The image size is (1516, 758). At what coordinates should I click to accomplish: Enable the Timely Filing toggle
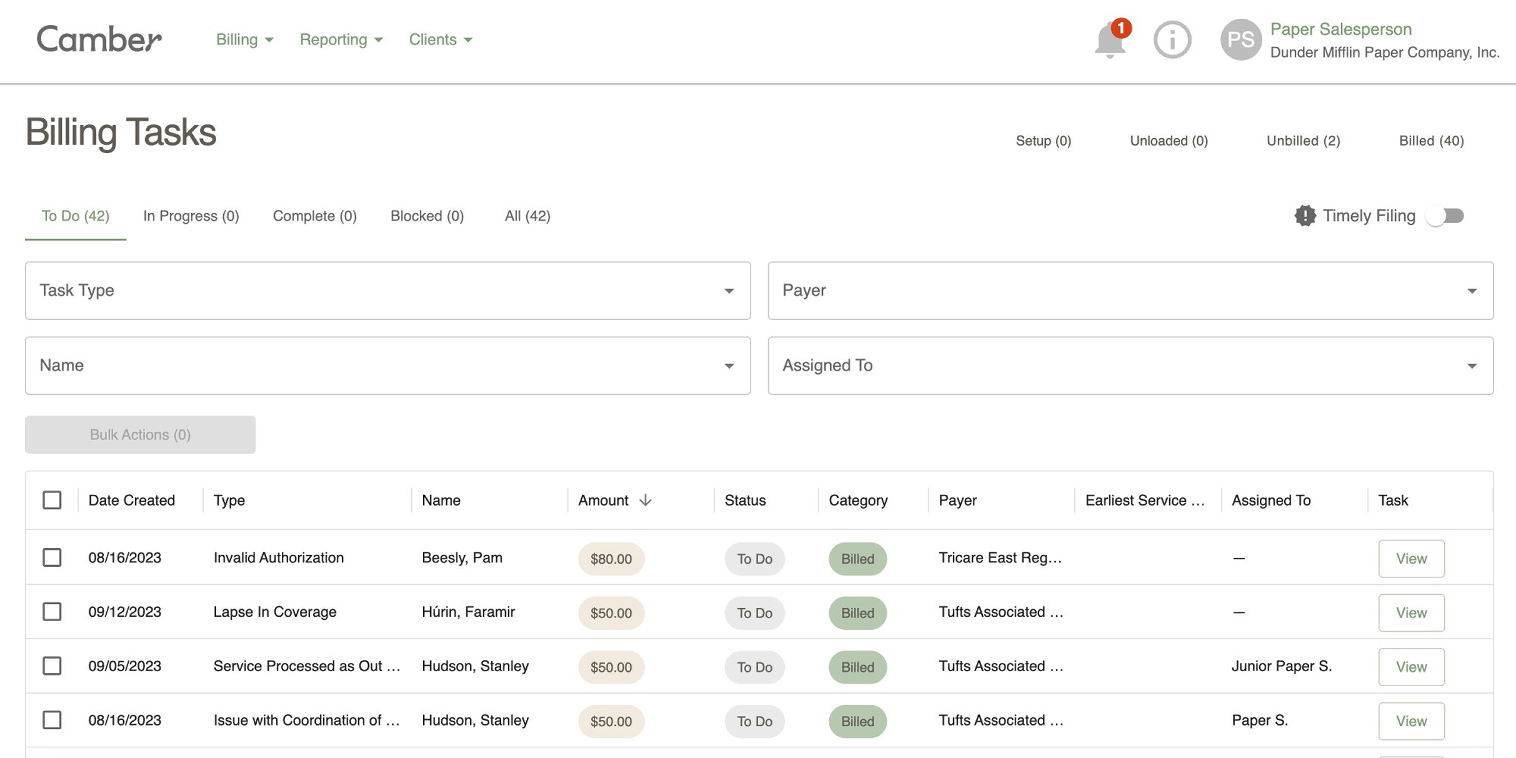[1444, 215]
